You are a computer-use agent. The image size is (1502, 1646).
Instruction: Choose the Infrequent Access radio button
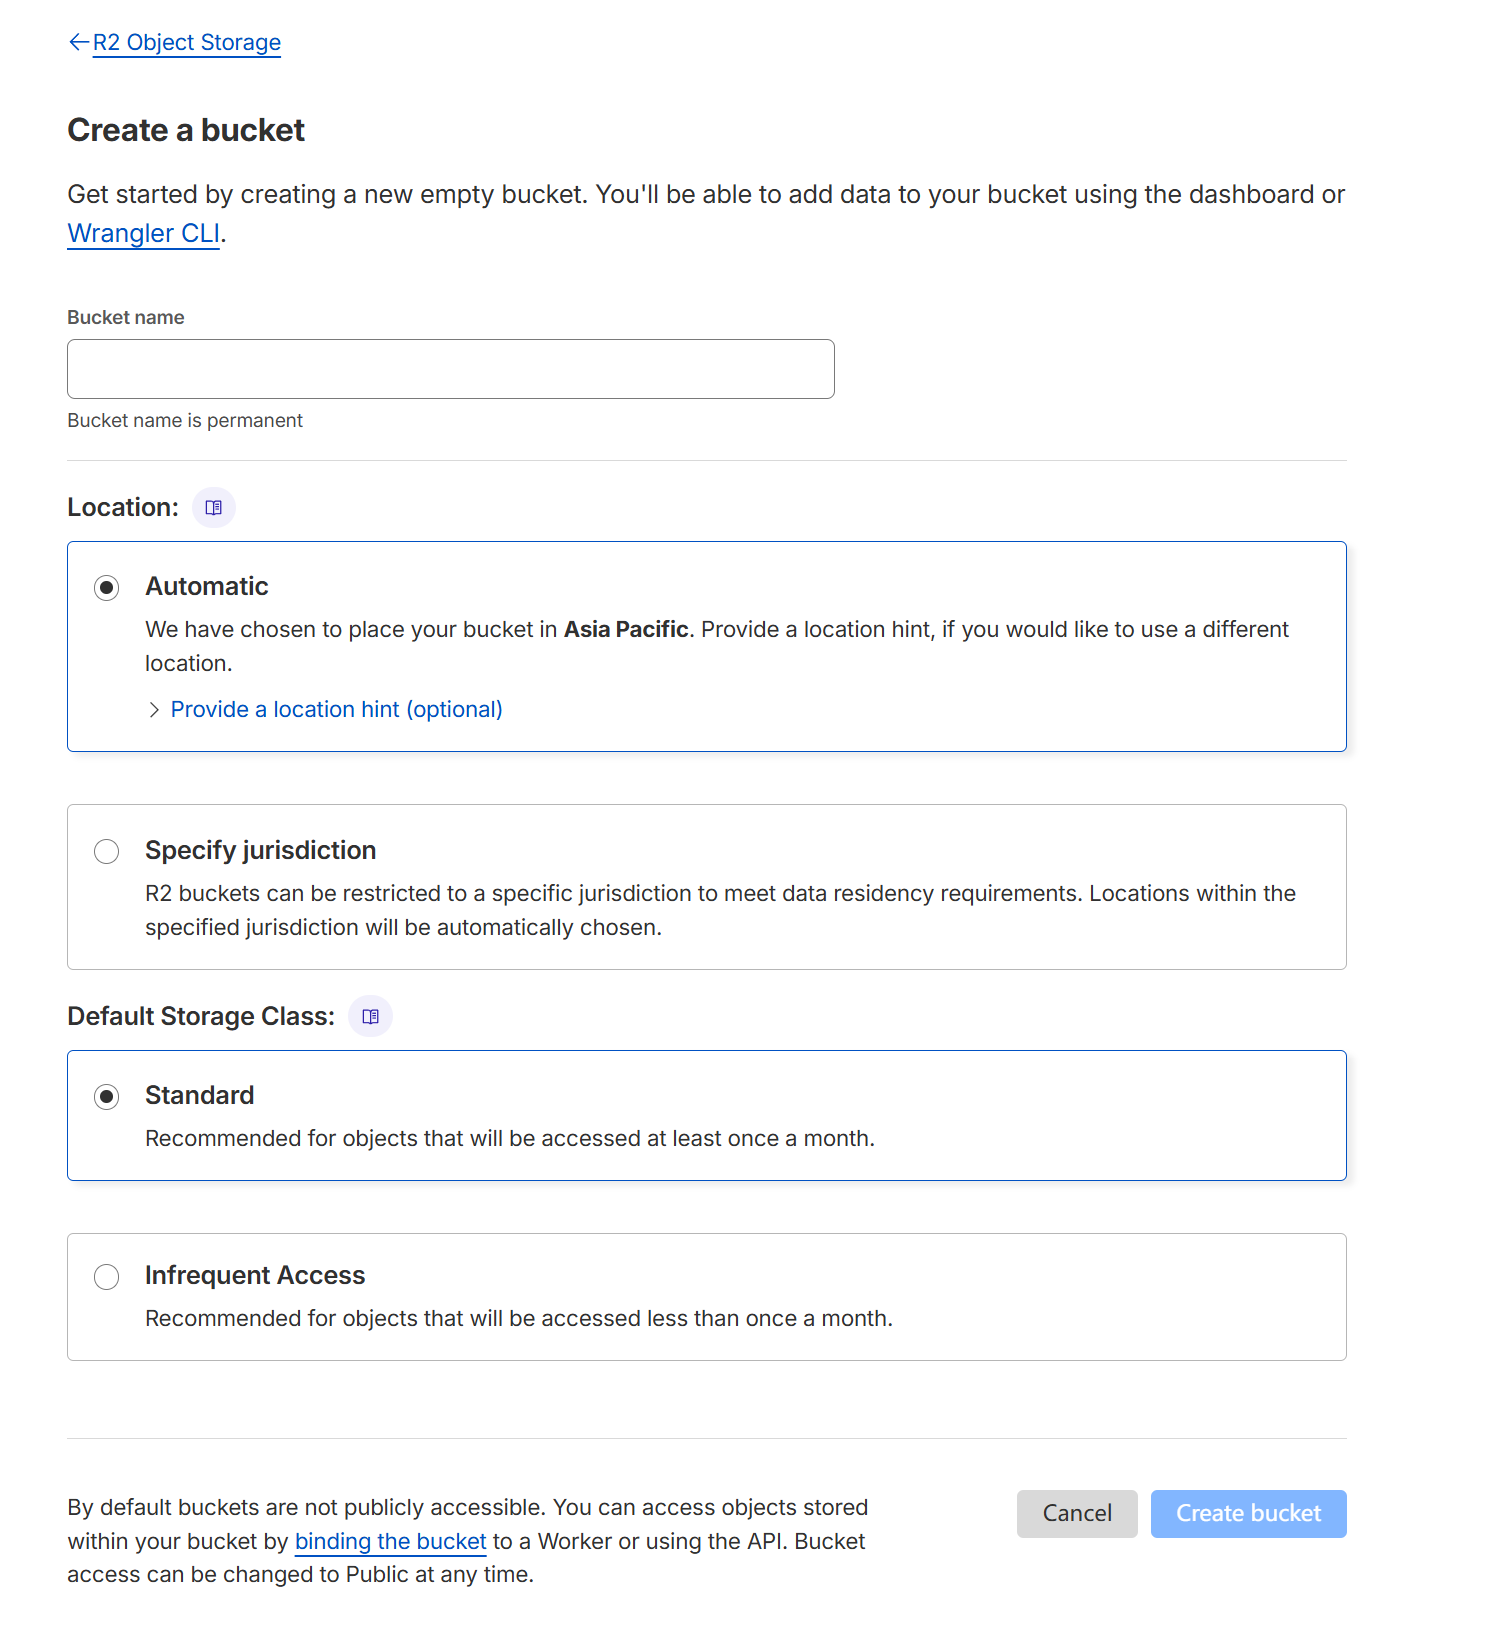[x=107, y=1276]
